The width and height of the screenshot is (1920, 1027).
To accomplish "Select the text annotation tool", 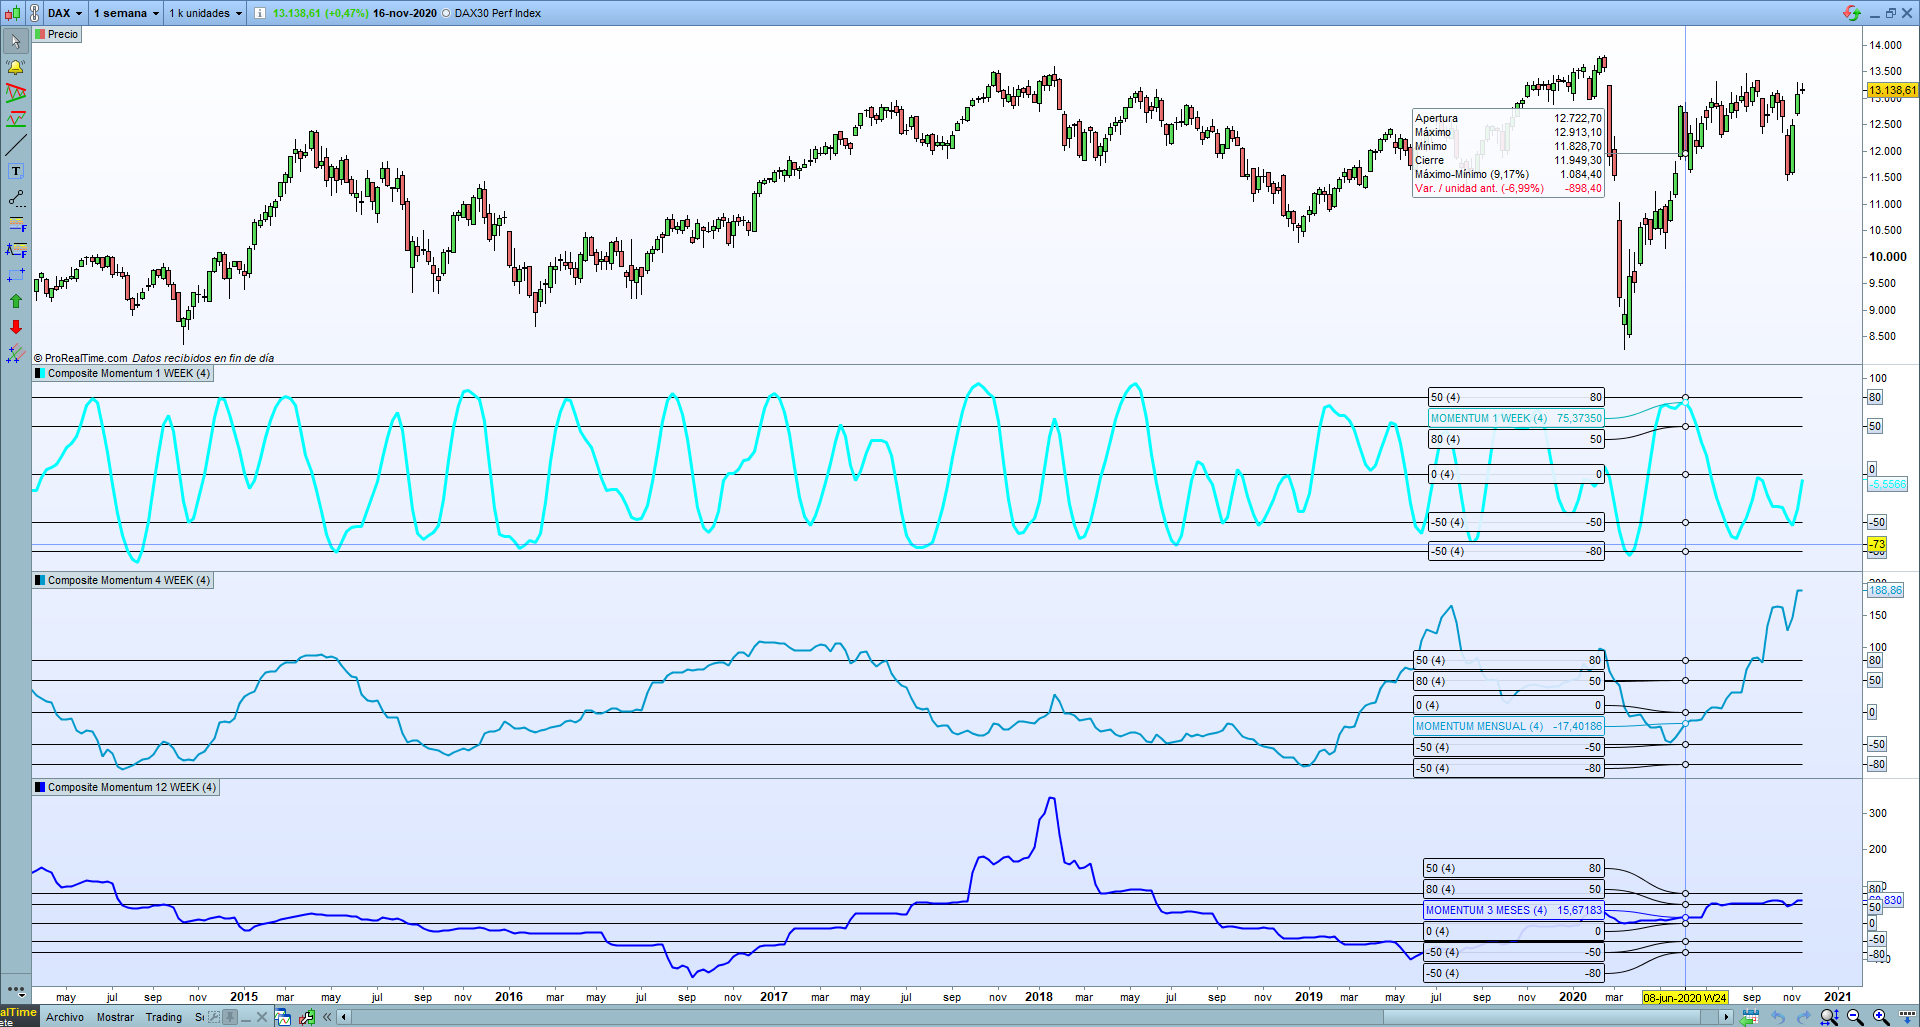I will tap(16, 171).
